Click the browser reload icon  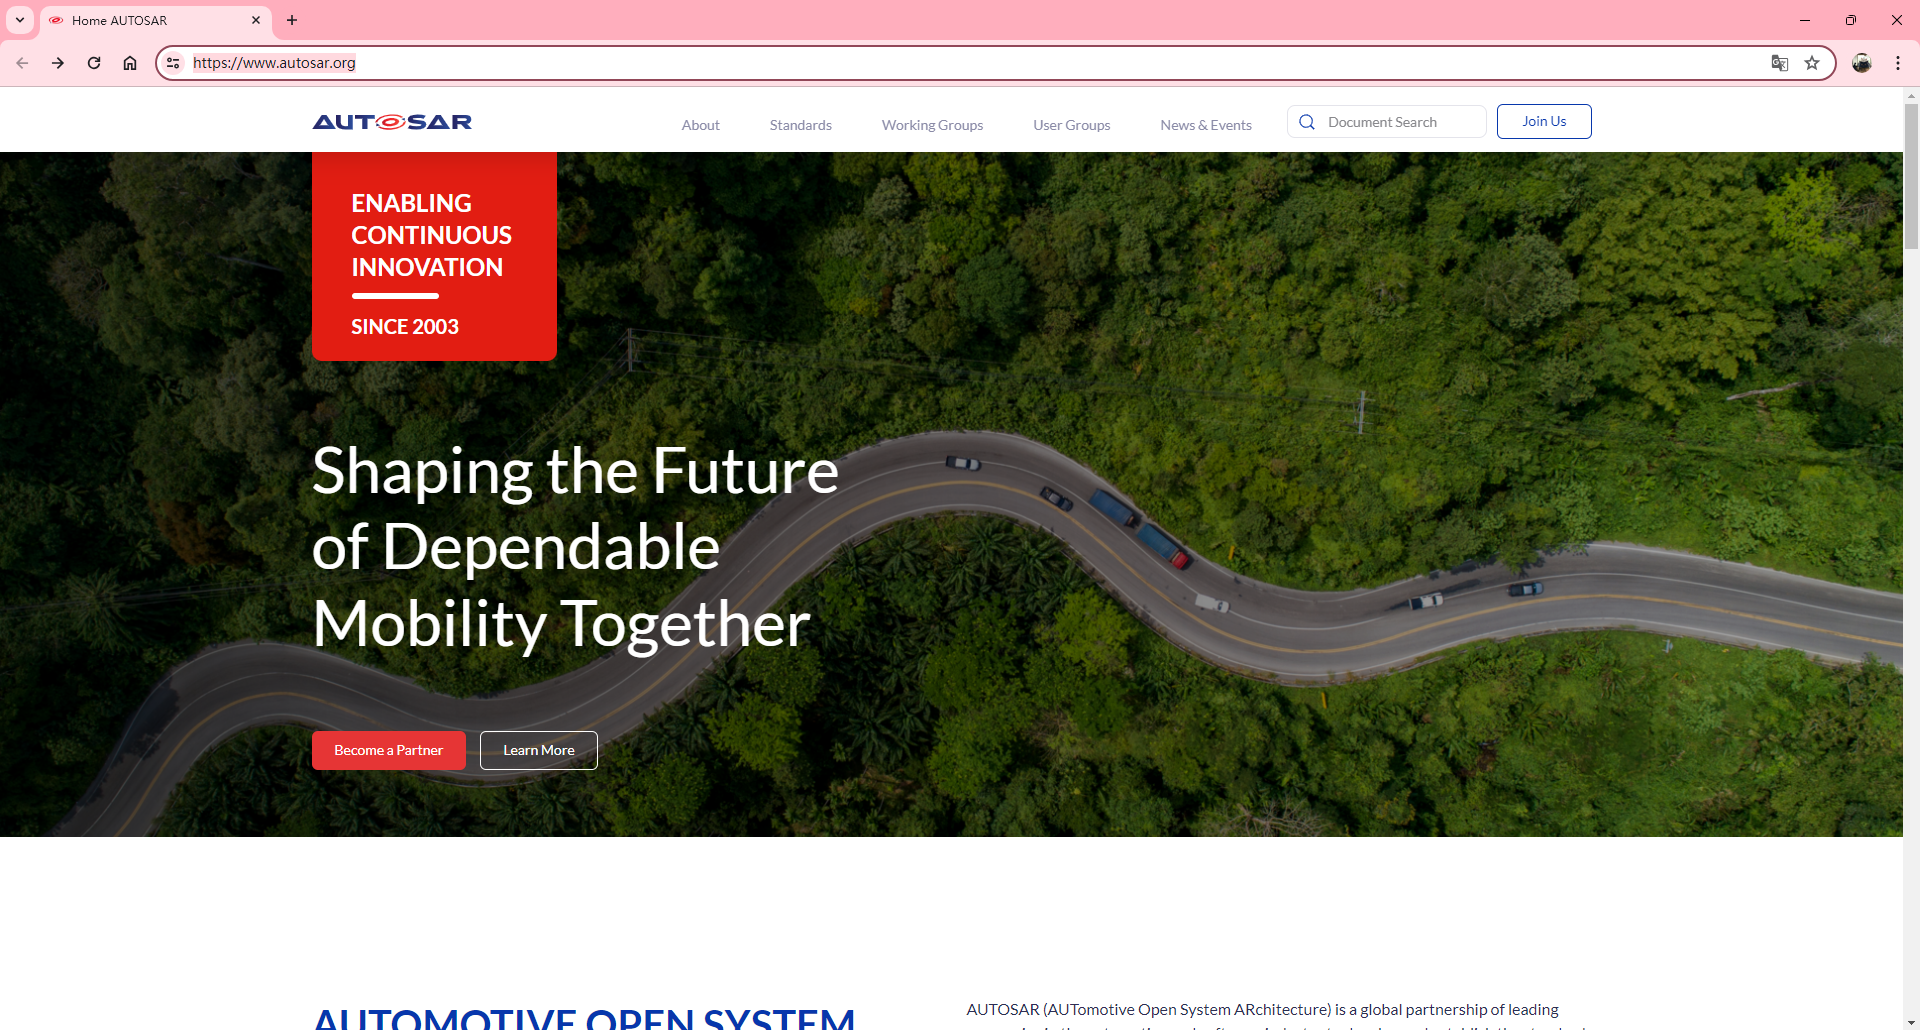94,63
